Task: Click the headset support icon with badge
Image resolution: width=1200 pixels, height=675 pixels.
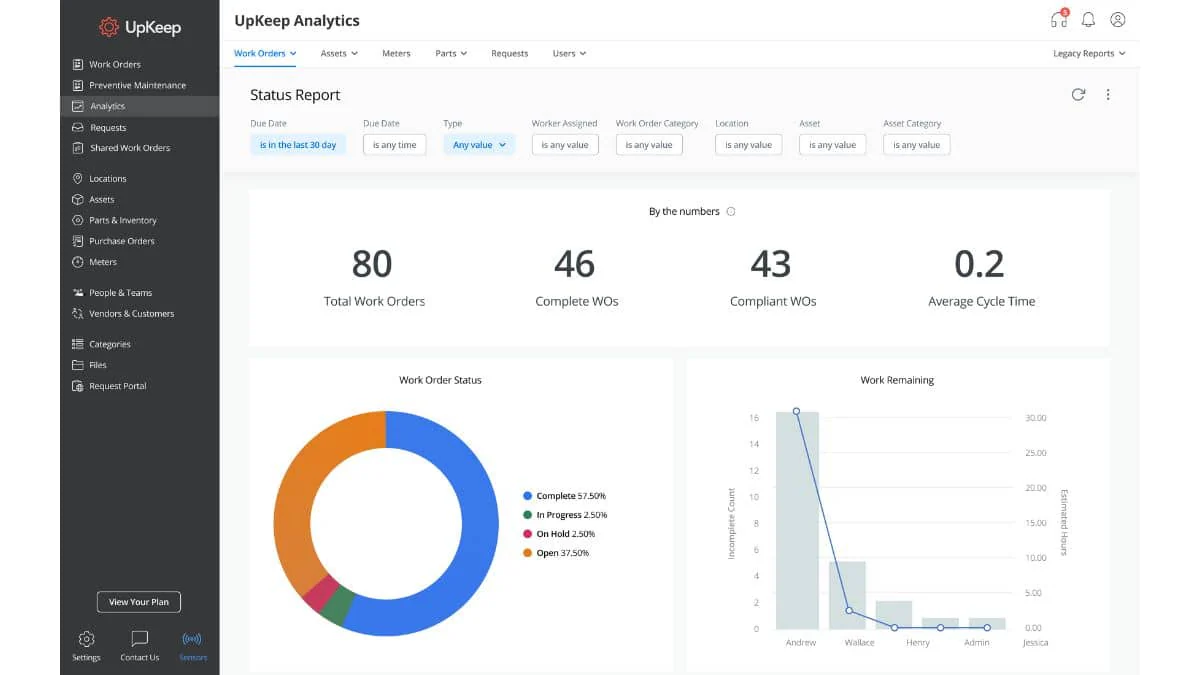Action: pyautogui.click(x=1059, y=19)
